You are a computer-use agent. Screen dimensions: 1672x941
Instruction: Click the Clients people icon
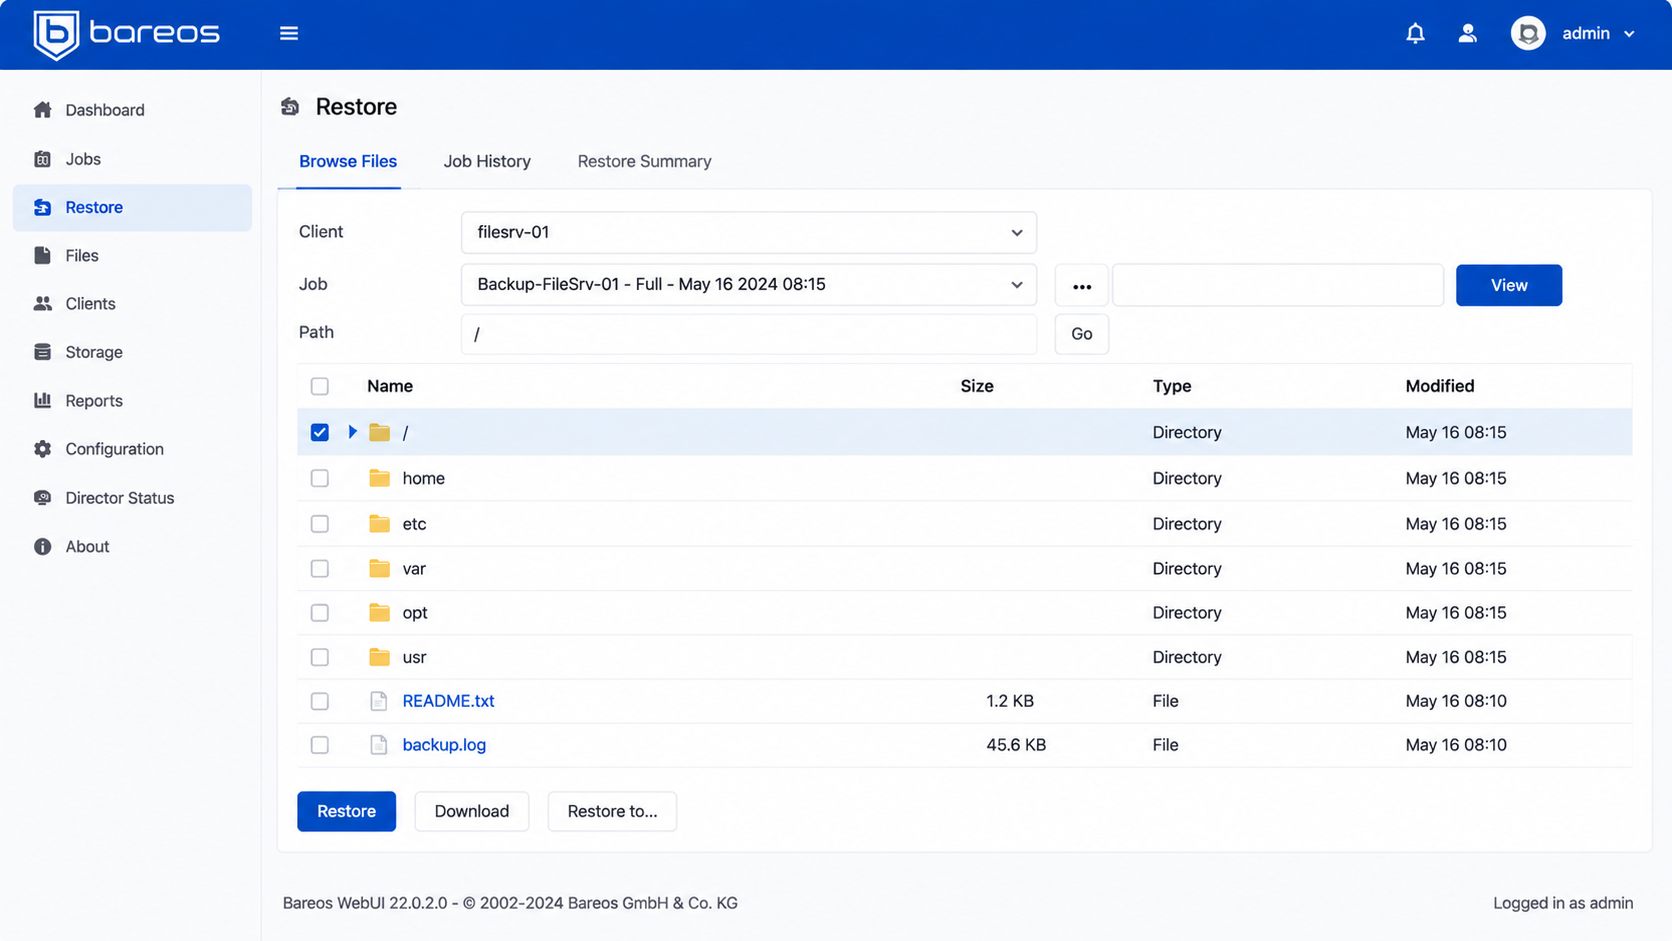[42, 303]
